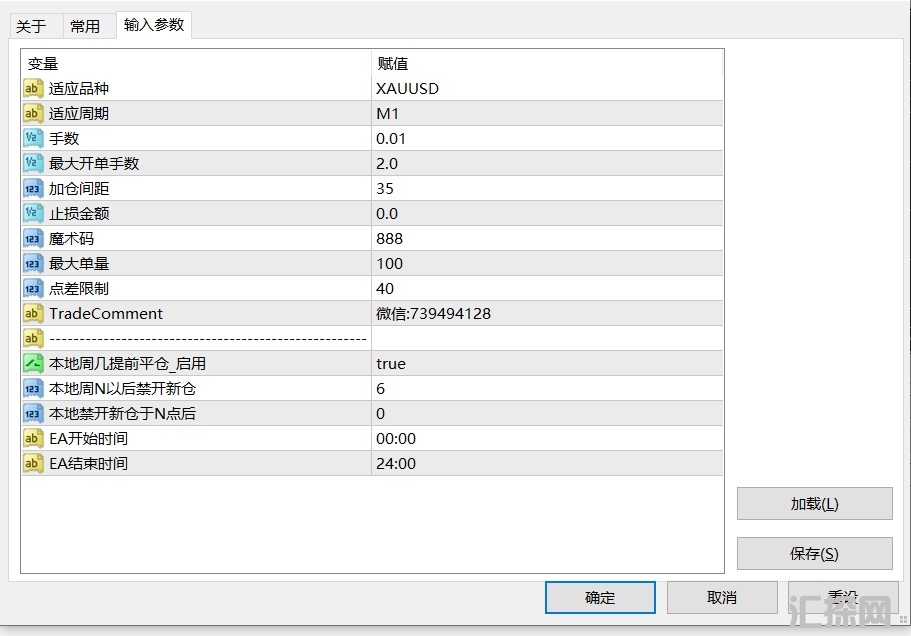Select the 24:00 value for EA结束时间

pos(547,463)
